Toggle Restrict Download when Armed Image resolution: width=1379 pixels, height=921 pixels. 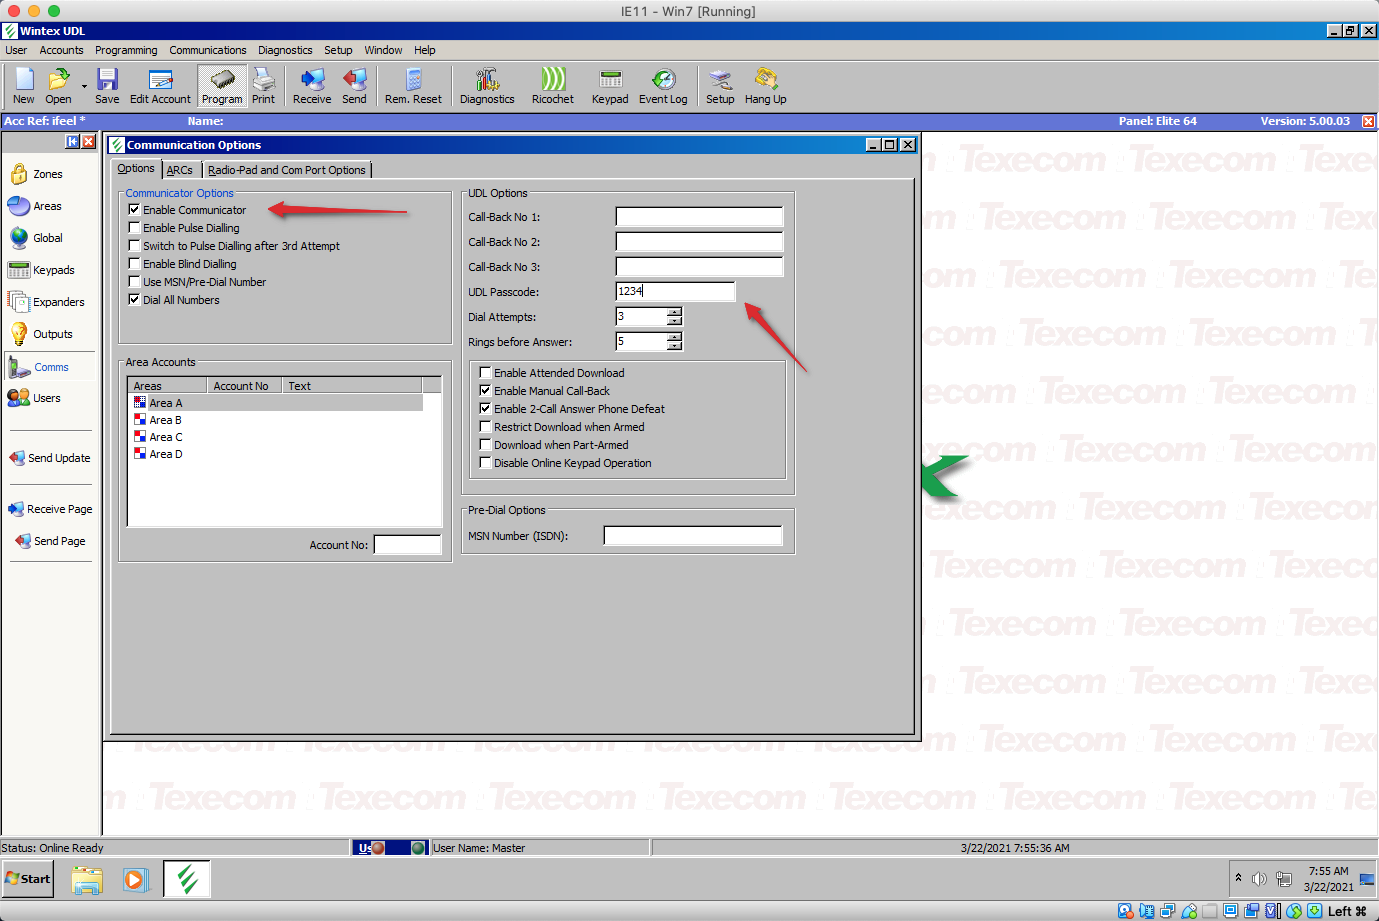click(485, 427)
